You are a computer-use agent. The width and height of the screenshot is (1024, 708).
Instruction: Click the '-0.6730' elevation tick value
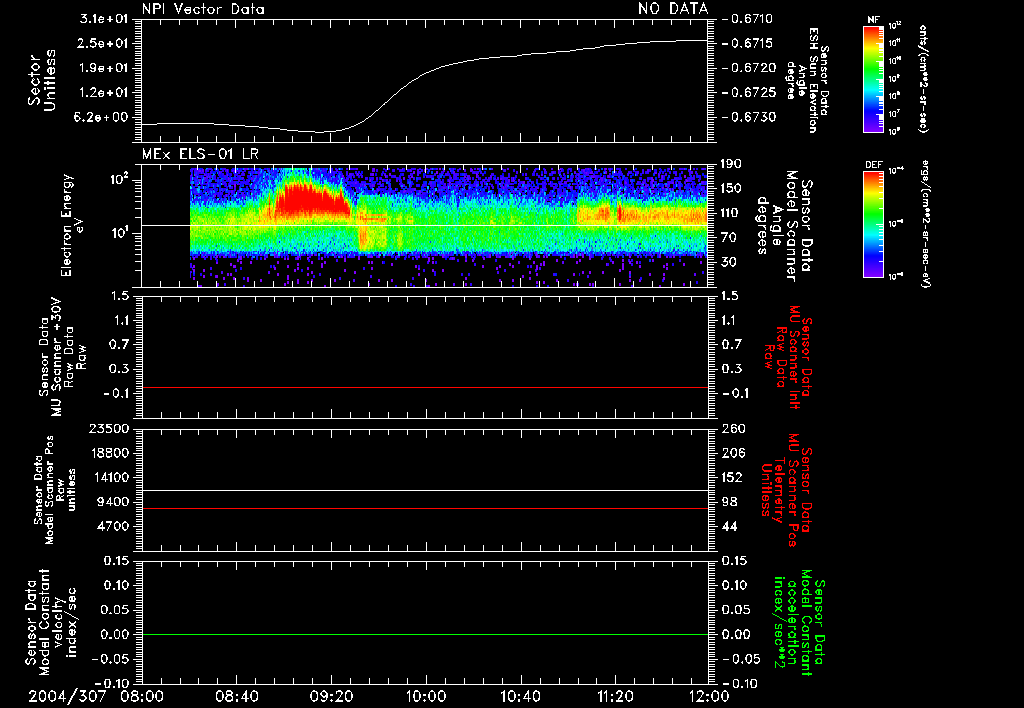(x=748, y=118)
